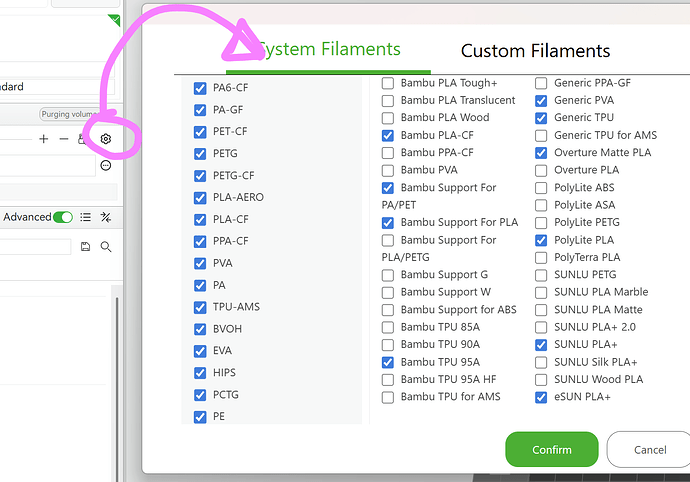Enable Bambu Support W filament
690x482 pixels.
(x=388, y=293)
